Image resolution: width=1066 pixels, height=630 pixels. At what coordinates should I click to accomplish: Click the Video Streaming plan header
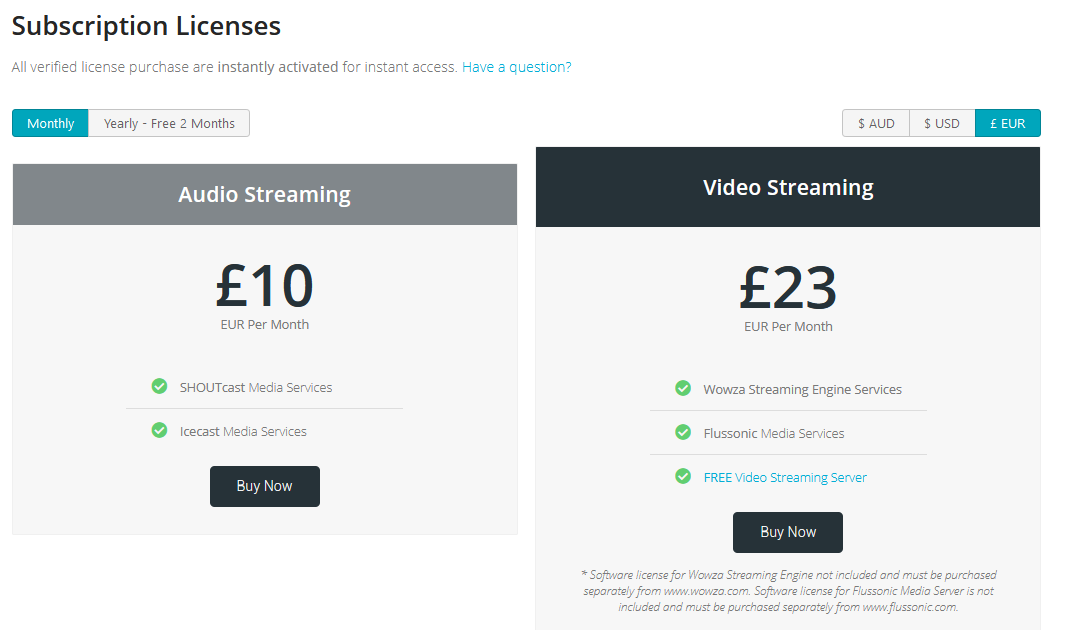(x=788, y=187)
